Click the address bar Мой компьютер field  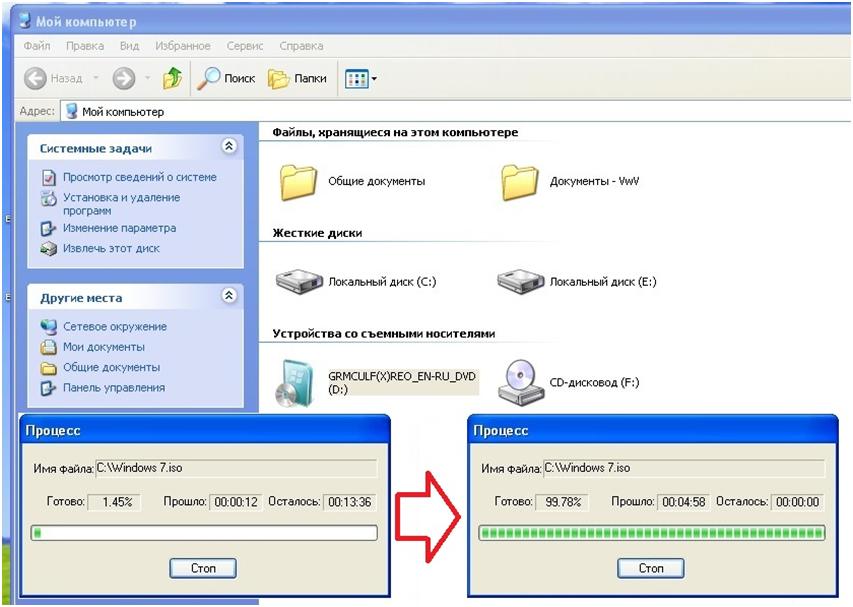(456, 112)
